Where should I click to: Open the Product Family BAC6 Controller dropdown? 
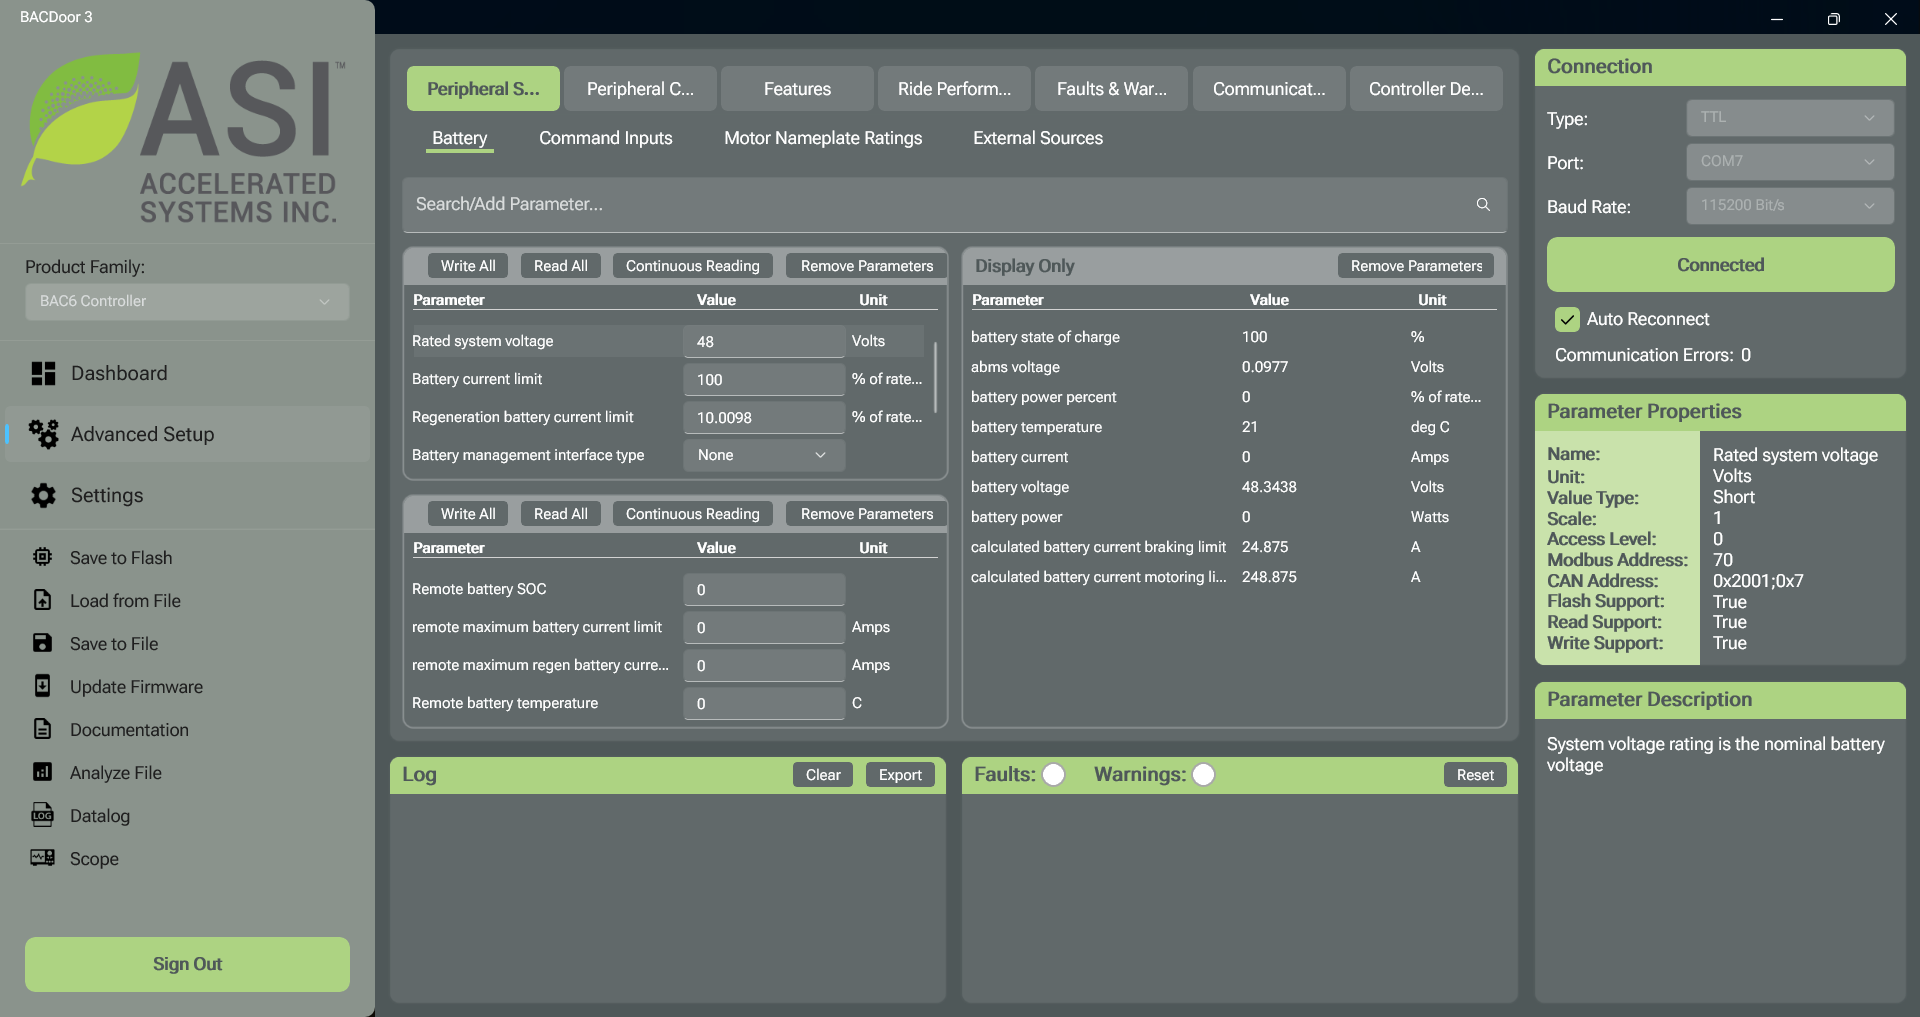[x=187, y=301]
